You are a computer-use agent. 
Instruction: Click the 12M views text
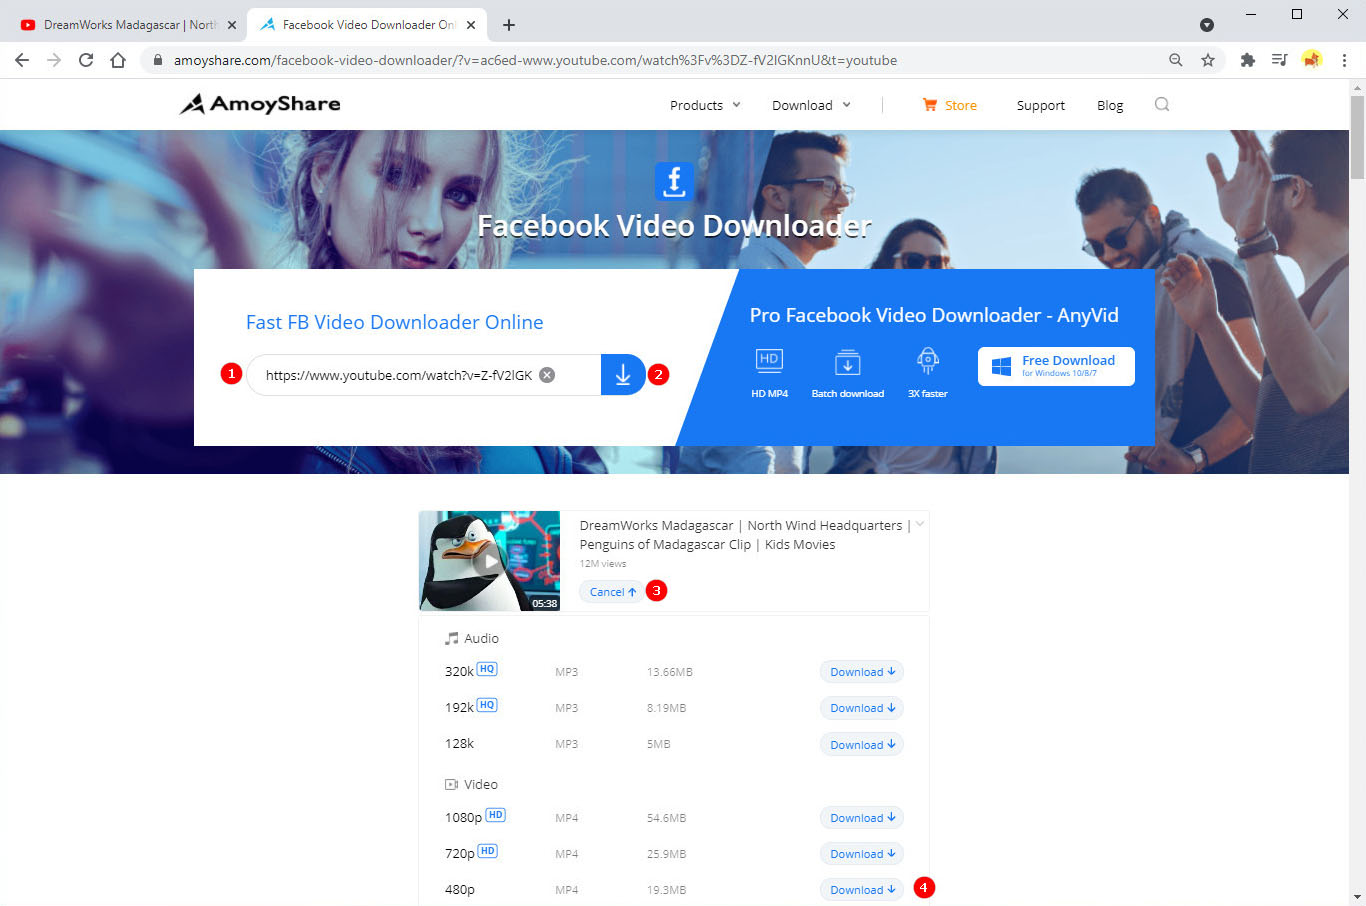coord(603,564)
